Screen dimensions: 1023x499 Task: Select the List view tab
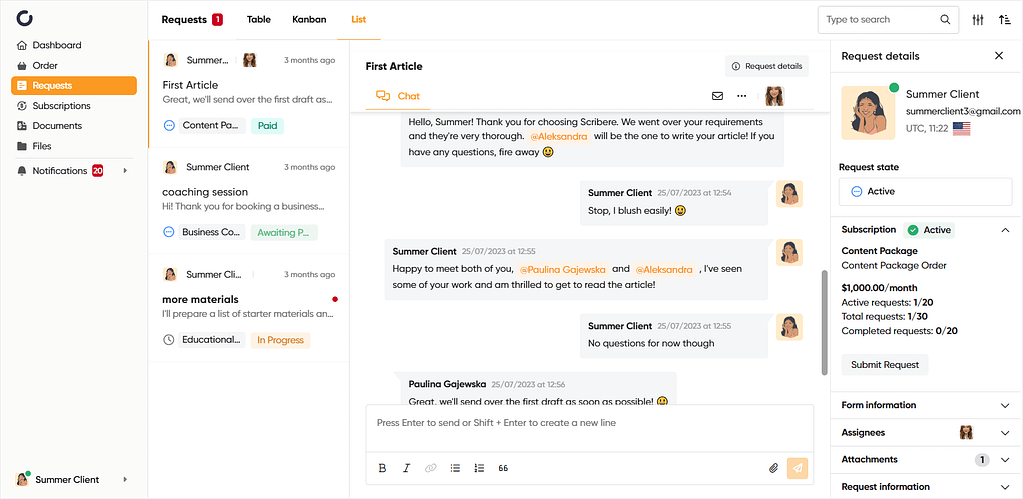pyautogui.click(x=358, y=20)
